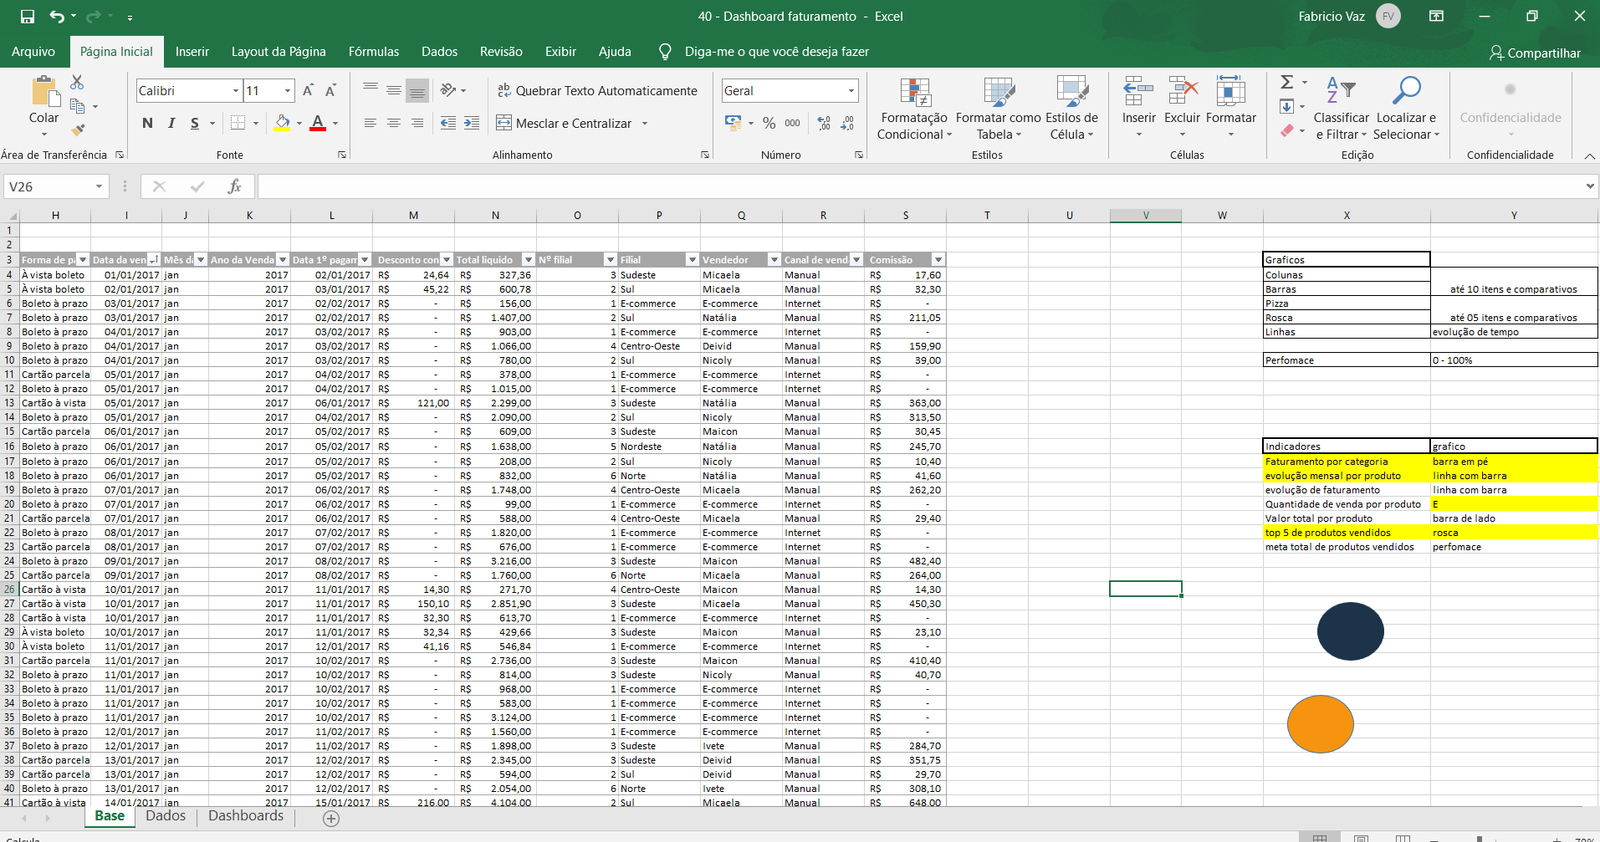The height and width of the screenshot is (842, 1600).
Task: Click the Cut scissors icon
Action: pyautogui.click(x=77, y=82)
